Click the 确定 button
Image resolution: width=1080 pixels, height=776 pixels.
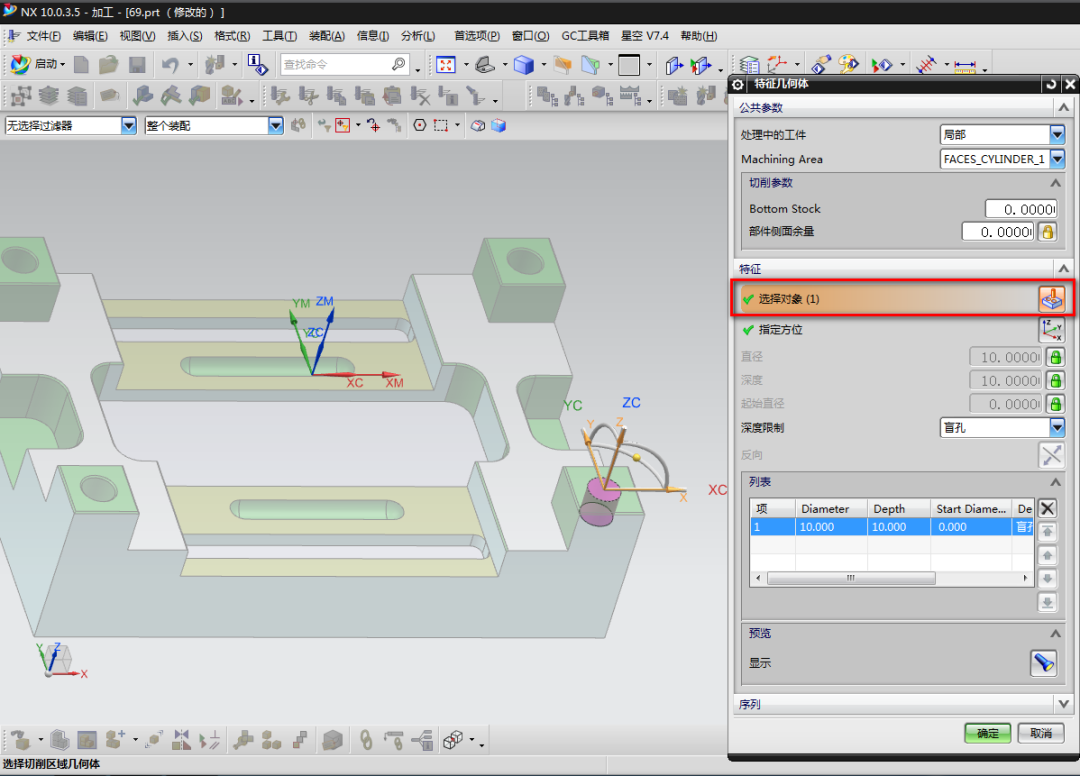tap(987, 733)
